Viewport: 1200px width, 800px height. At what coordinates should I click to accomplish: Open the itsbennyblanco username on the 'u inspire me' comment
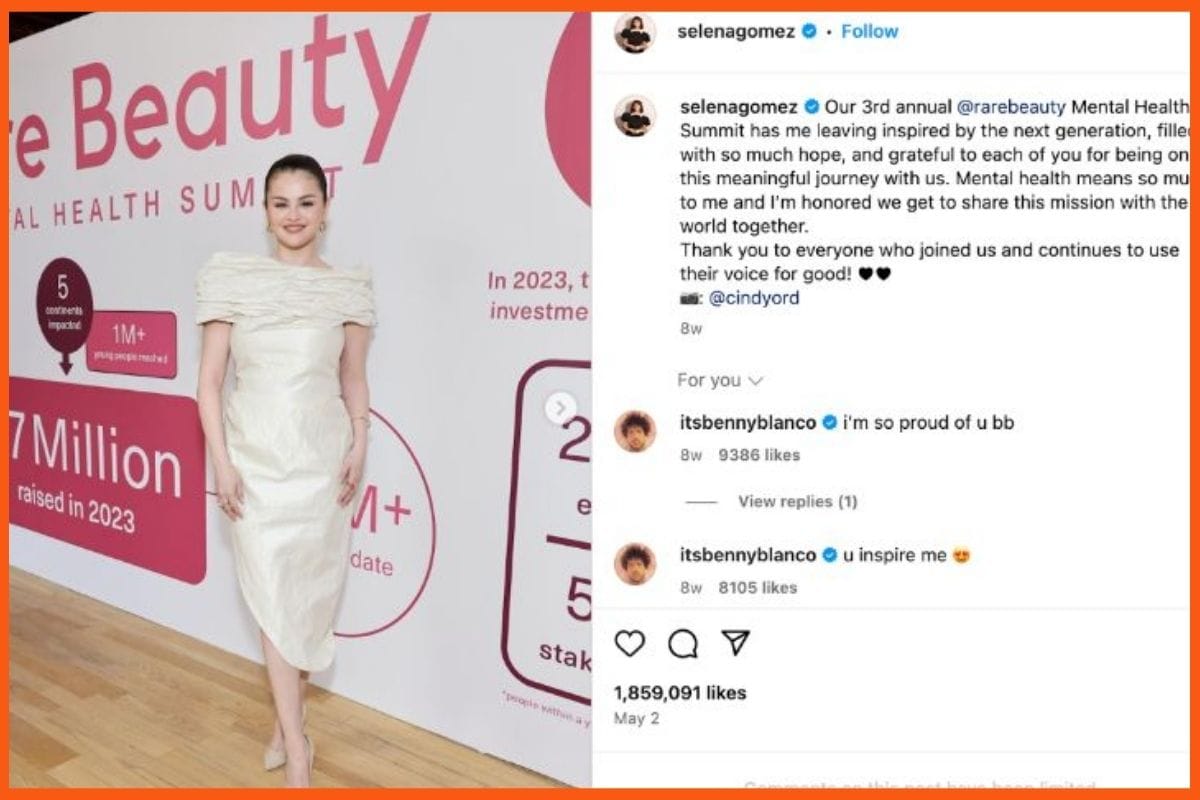[748, 556]
